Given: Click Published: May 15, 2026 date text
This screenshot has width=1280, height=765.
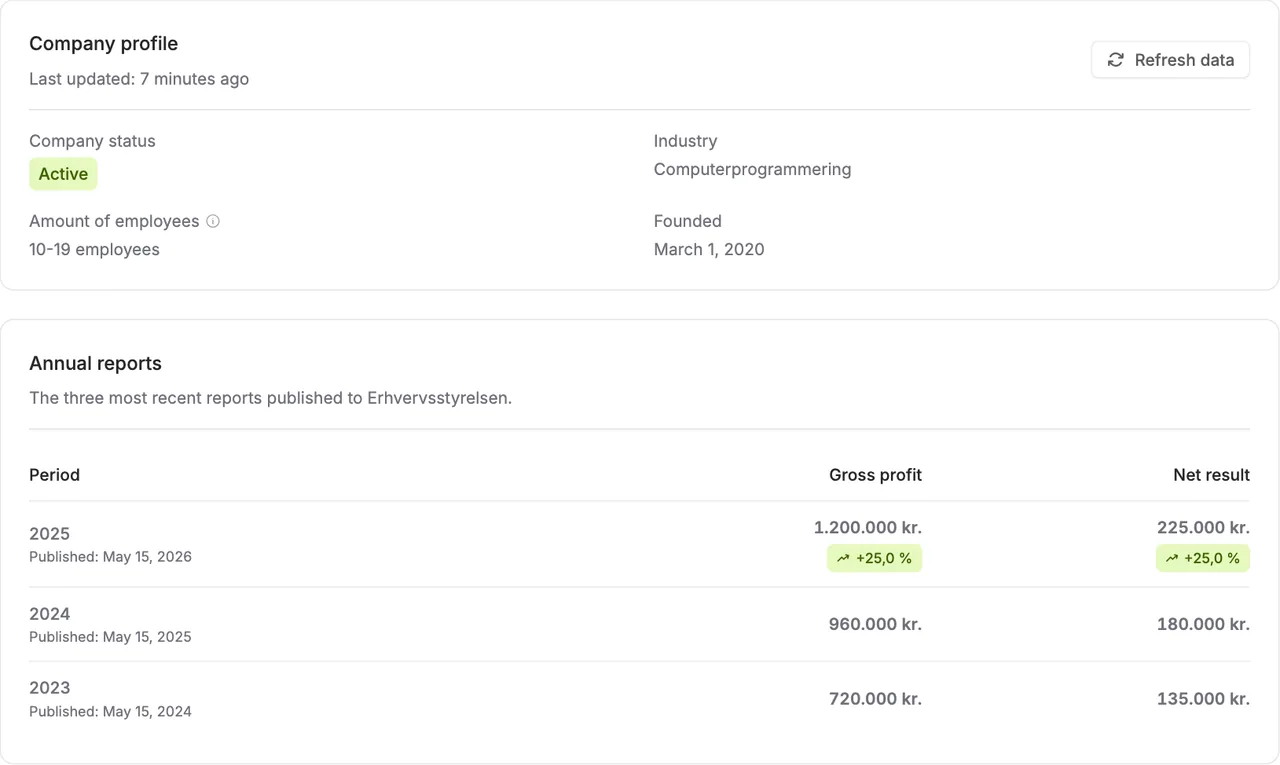Looking at the screenshot, I should pos(110,556).
